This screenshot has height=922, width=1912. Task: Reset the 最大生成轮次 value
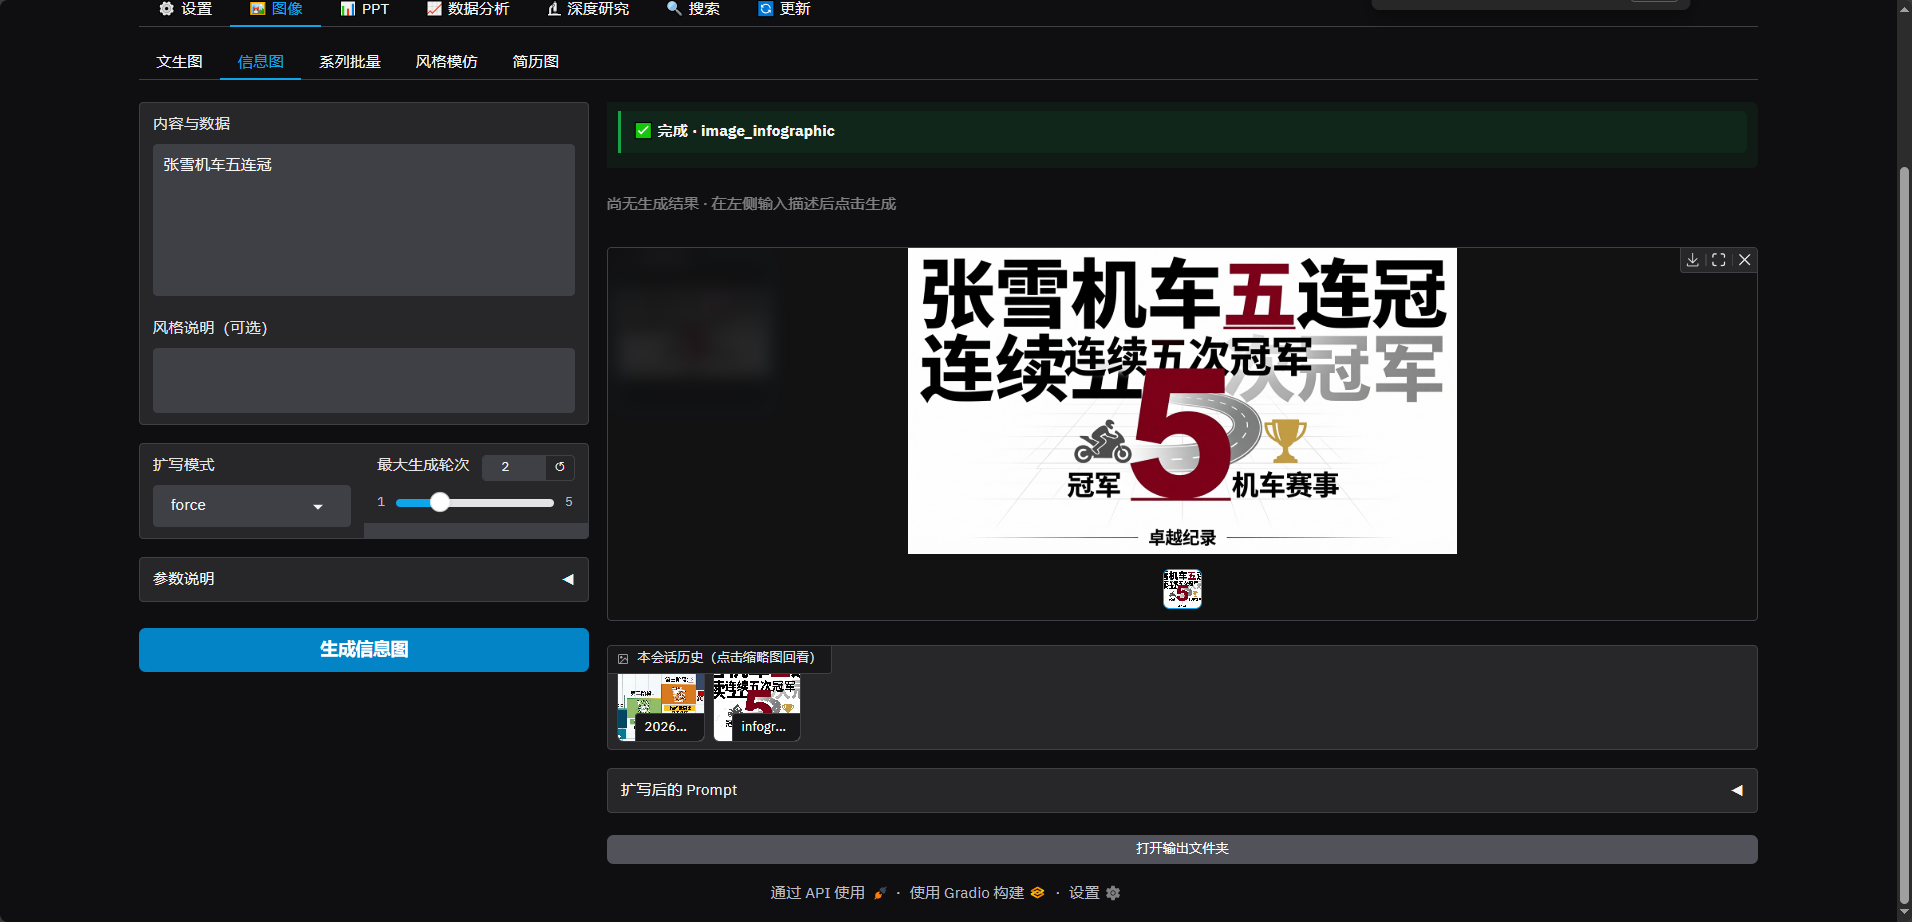pyautogui.click(x=560, y=467)
